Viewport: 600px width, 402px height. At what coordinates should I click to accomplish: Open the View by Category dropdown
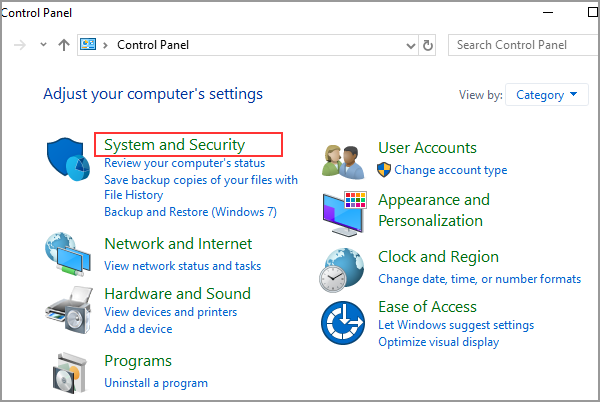[546, 94]
